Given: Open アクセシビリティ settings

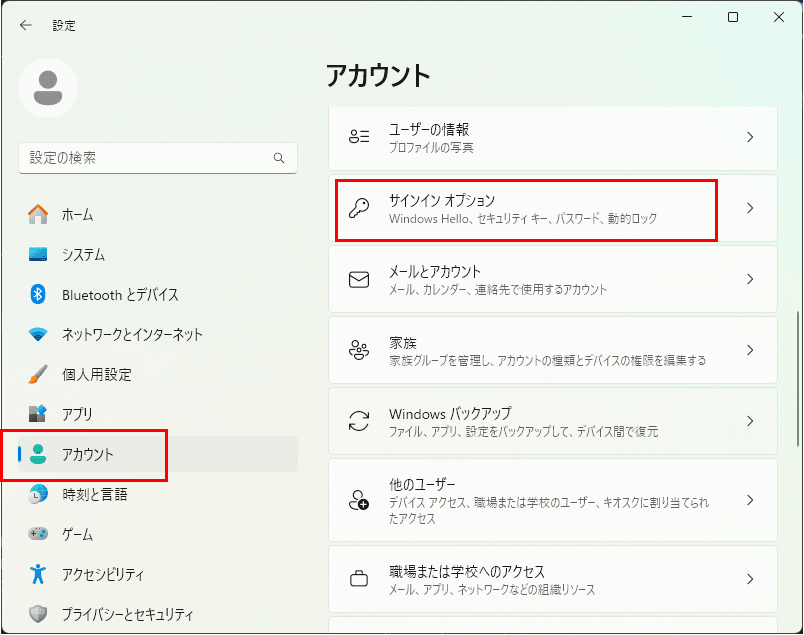Looking at the screenshot, I should [103, 574].
